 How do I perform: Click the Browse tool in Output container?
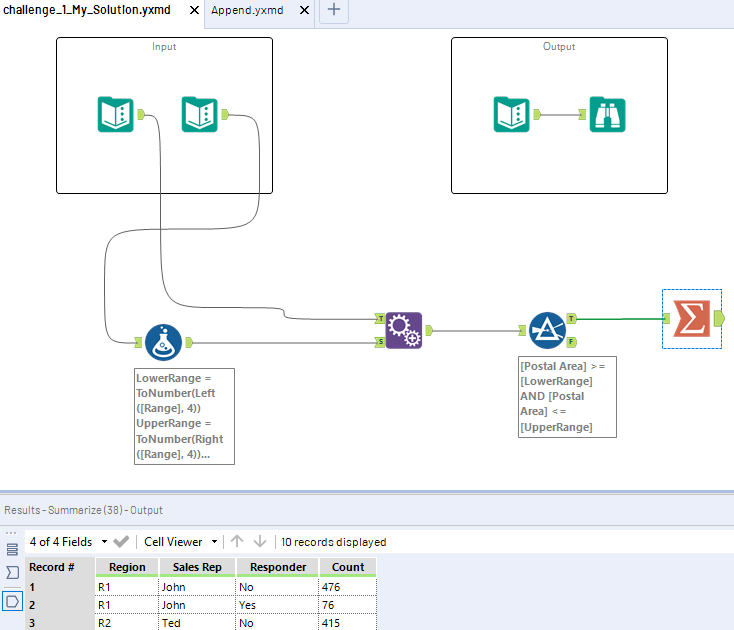pyautogui.click(x=607, y=114)
